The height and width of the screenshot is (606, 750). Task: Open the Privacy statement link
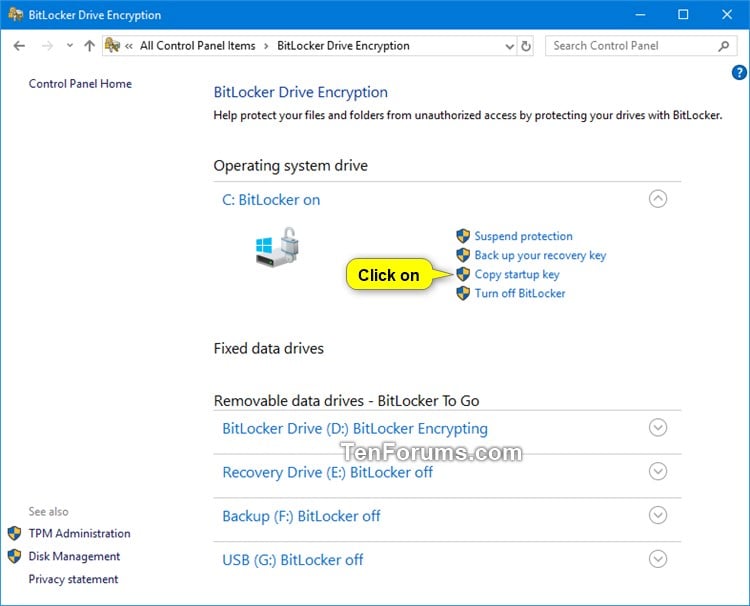click(73, 579)
